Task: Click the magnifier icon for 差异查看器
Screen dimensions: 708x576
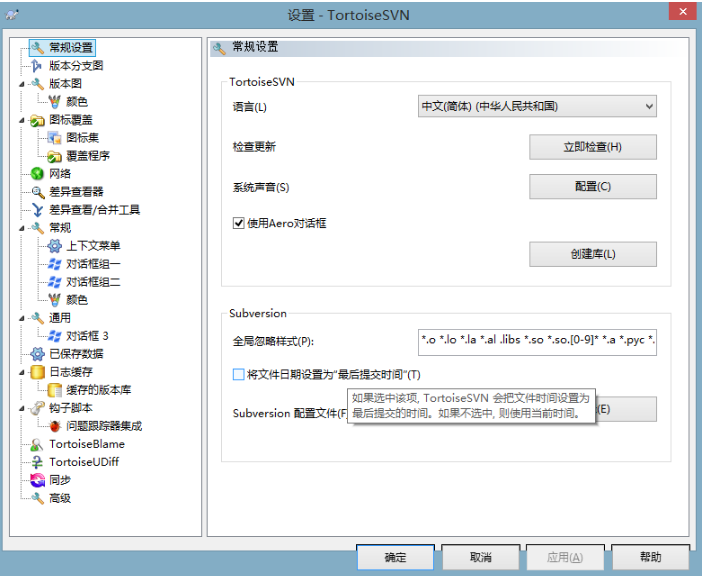Action: 37,192
